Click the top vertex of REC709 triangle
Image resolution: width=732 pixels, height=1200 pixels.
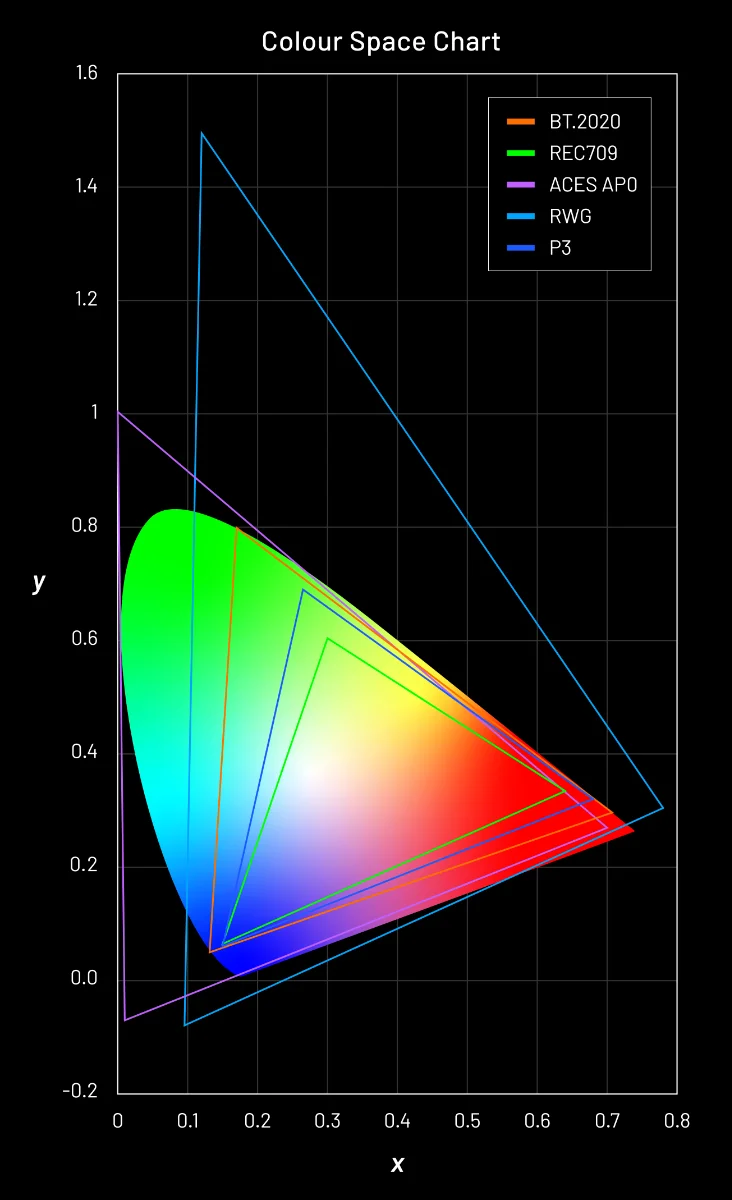tap(327, 638)
